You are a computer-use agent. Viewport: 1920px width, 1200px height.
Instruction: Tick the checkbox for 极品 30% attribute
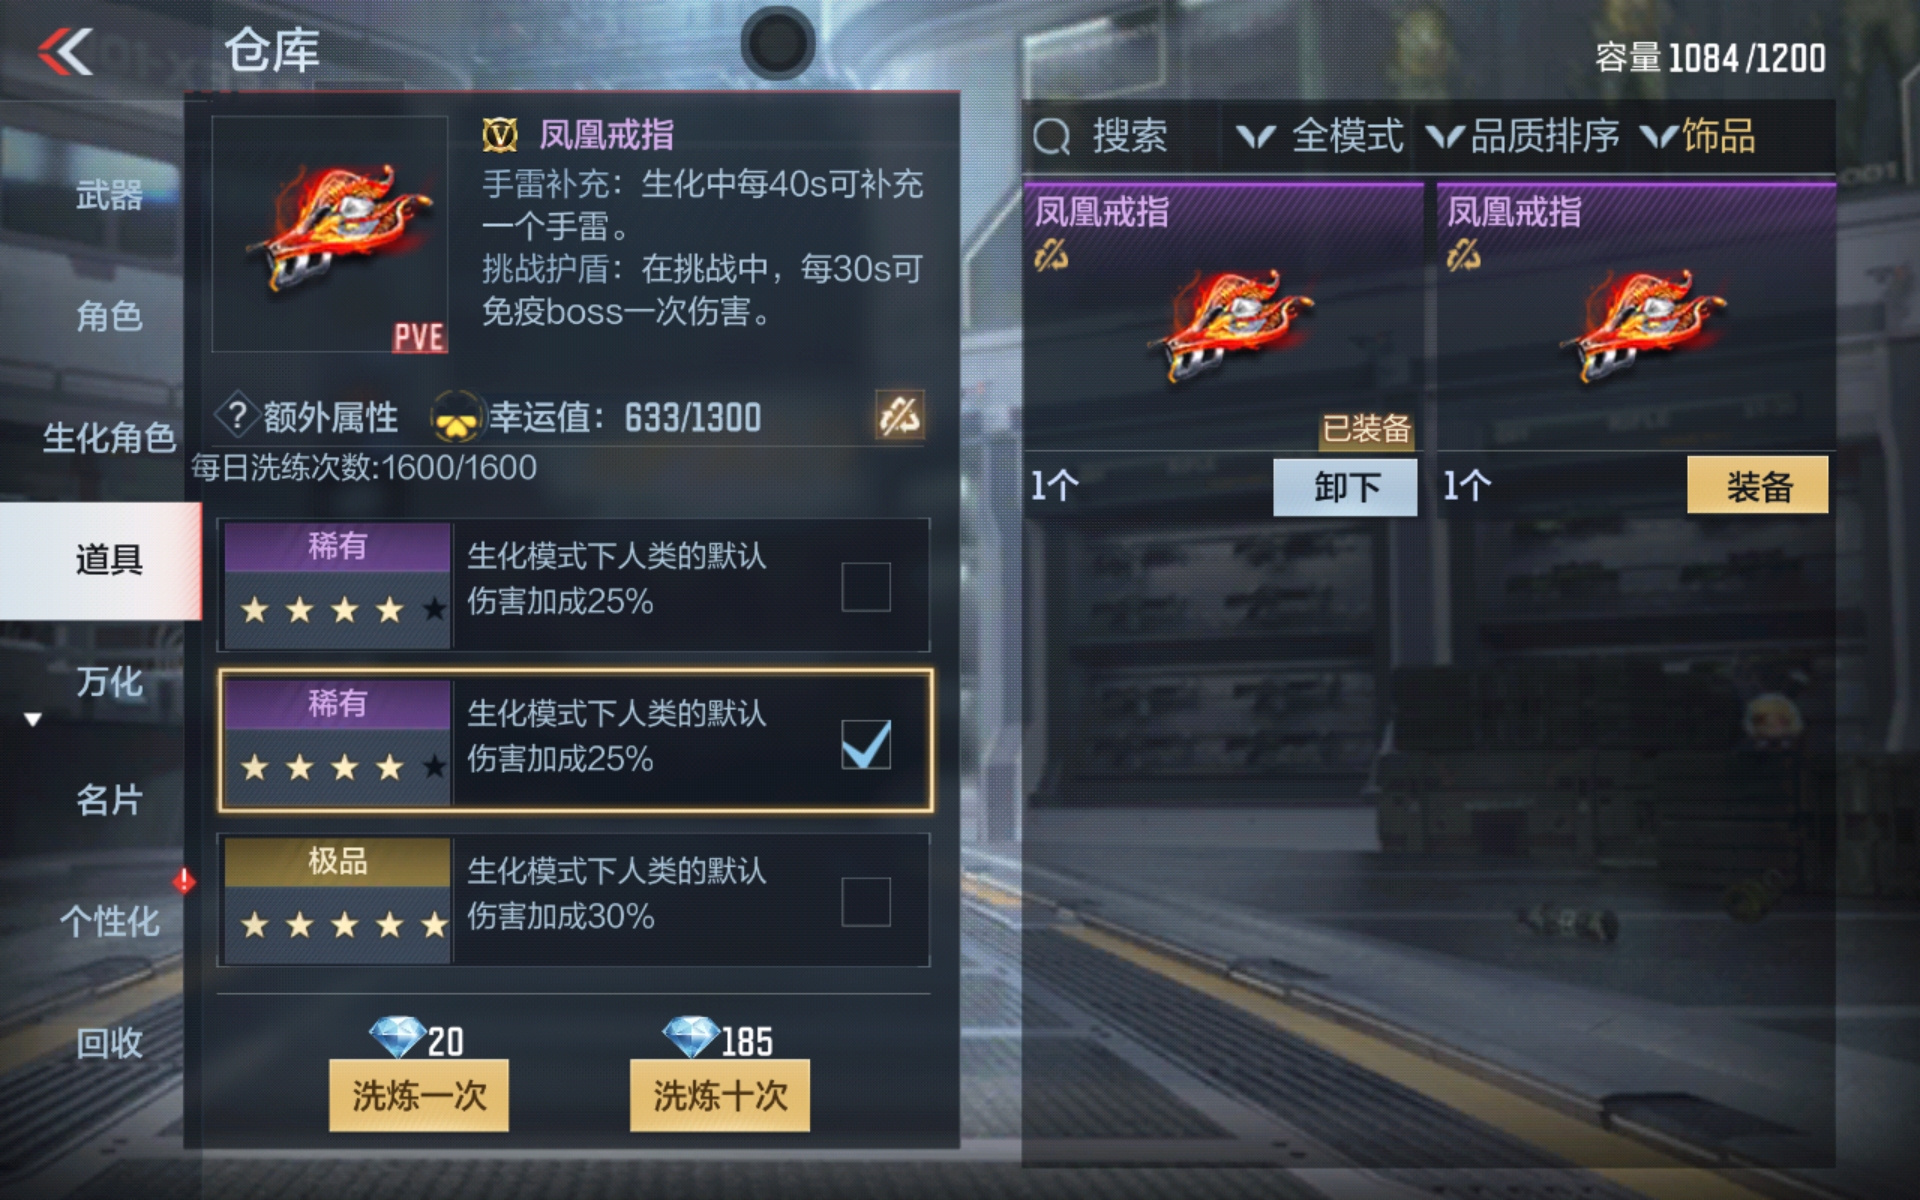tap(866, 902)
